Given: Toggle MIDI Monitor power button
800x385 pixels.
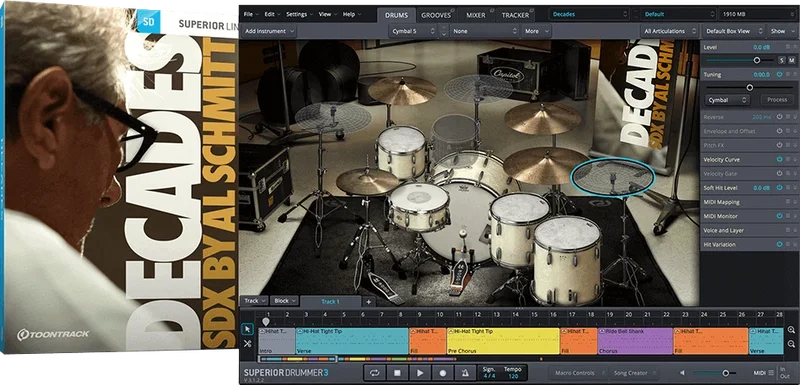Looking at the screenshot, I should pos(780,216).
